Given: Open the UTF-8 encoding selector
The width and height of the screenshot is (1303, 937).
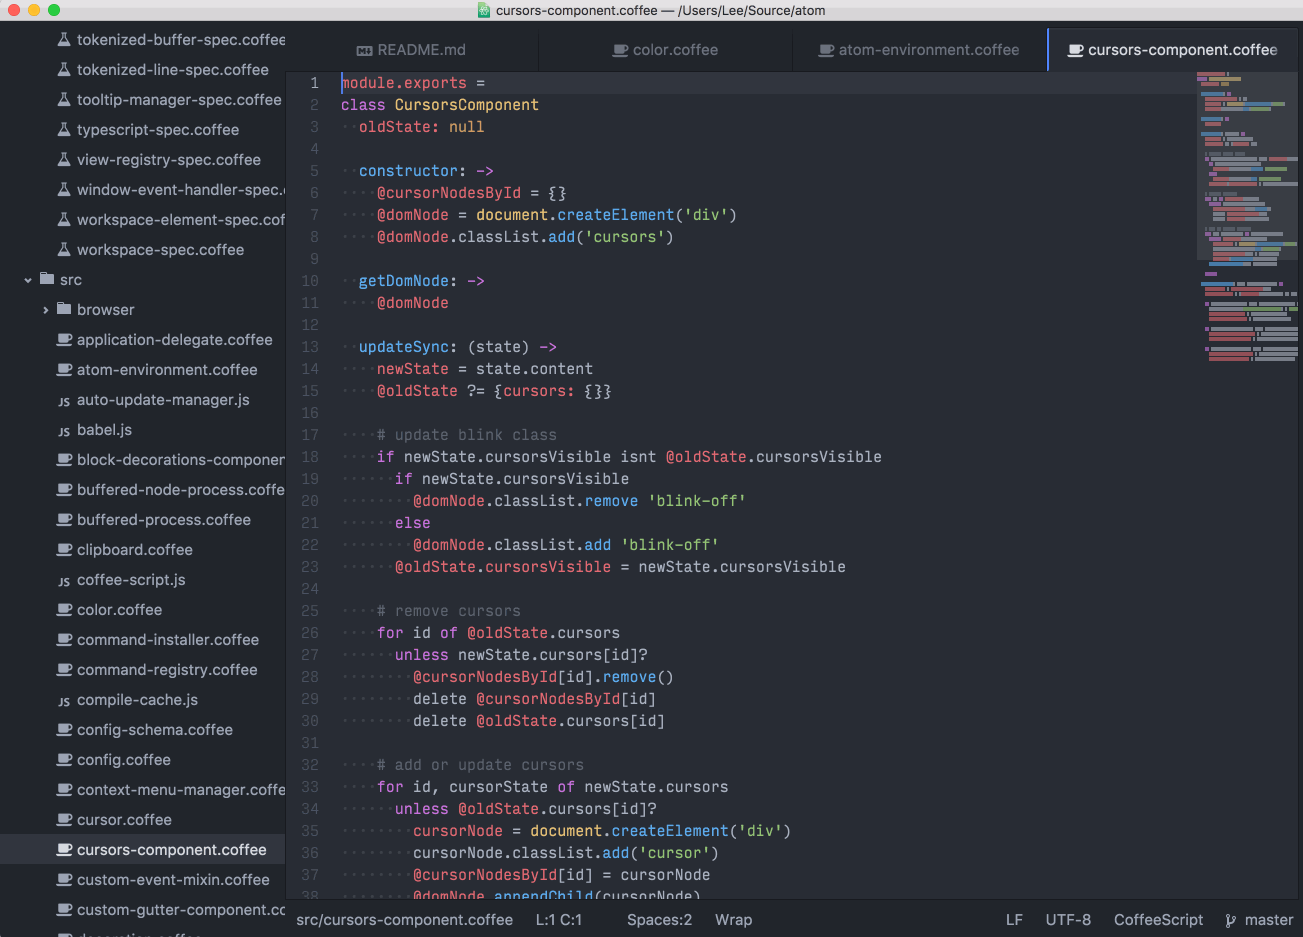Looking at the screenshot, I should pos(1068,920).
